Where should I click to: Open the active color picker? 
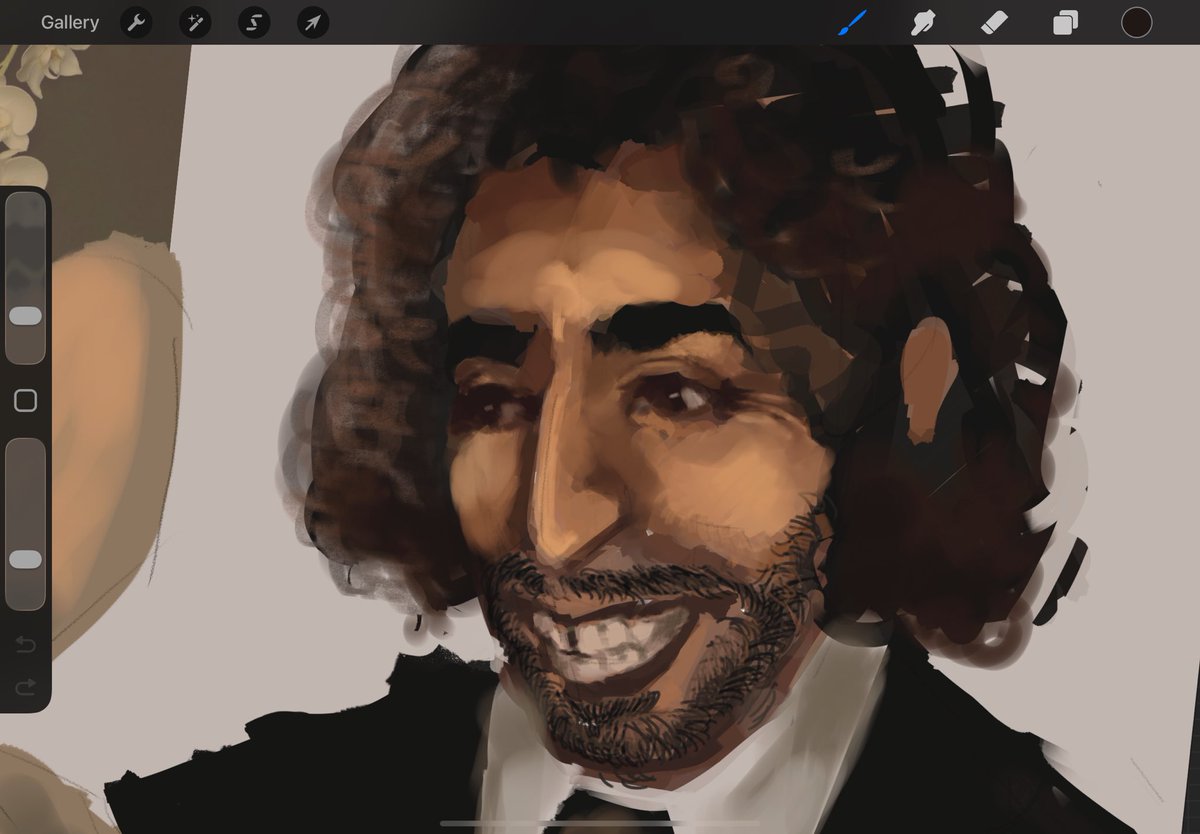(x=1136, y=22)
